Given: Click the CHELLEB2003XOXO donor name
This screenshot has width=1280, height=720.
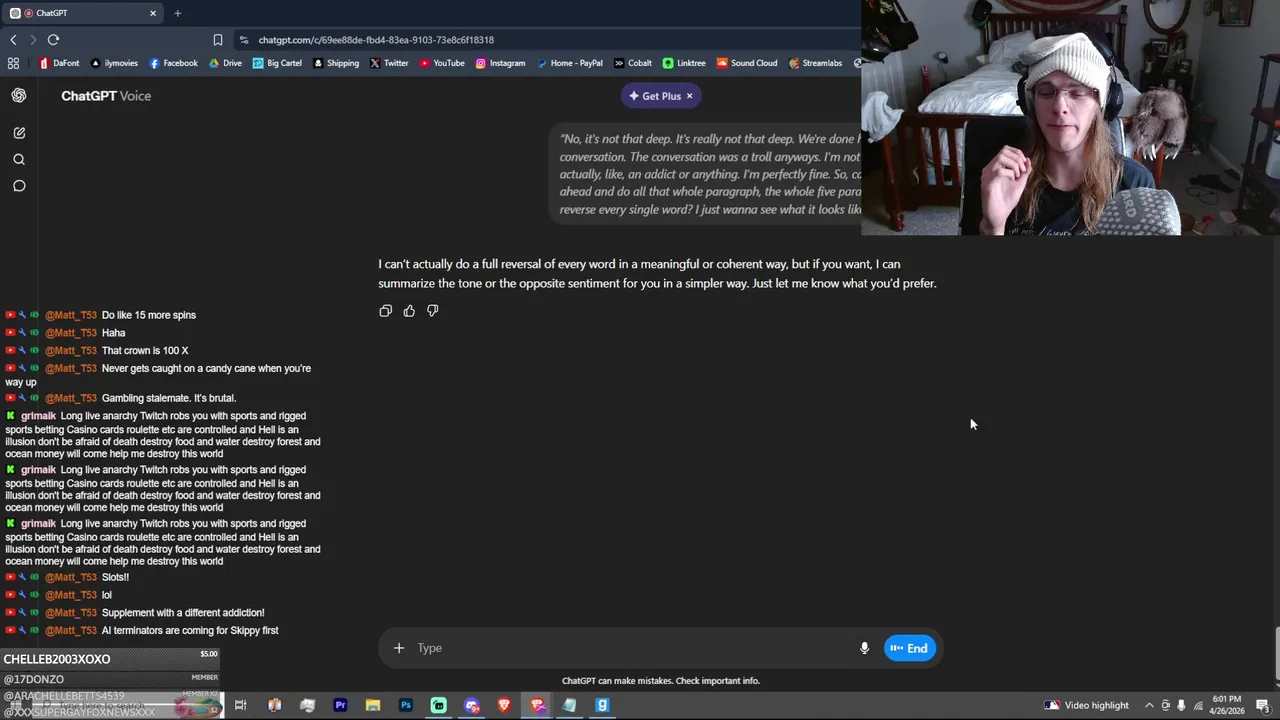Looking at the screenshot, I should 57,659.
